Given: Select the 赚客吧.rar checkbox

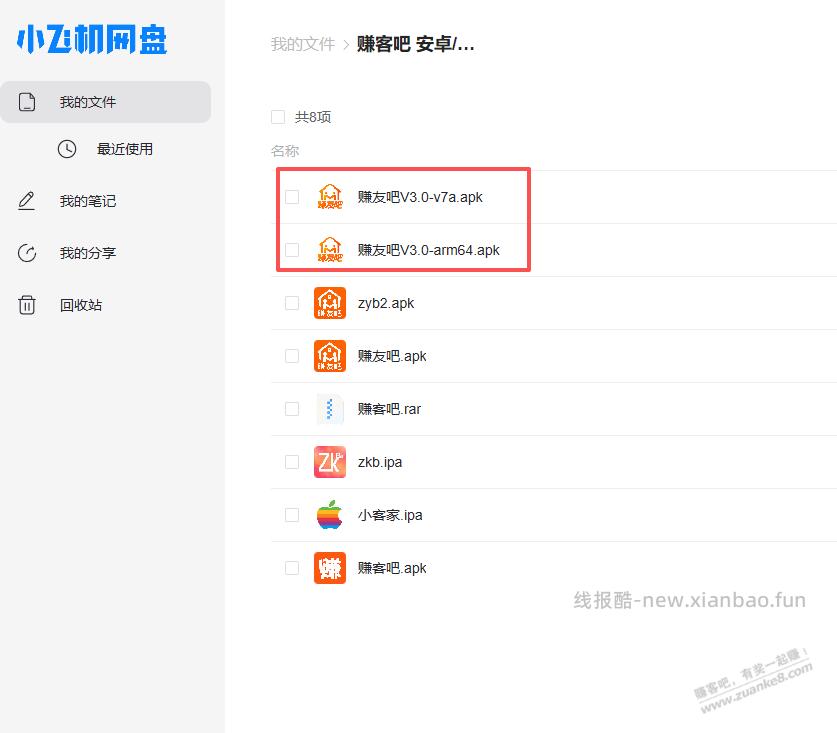Looking at the screenshot, I should pyautogui.click(x=292, y=409).
